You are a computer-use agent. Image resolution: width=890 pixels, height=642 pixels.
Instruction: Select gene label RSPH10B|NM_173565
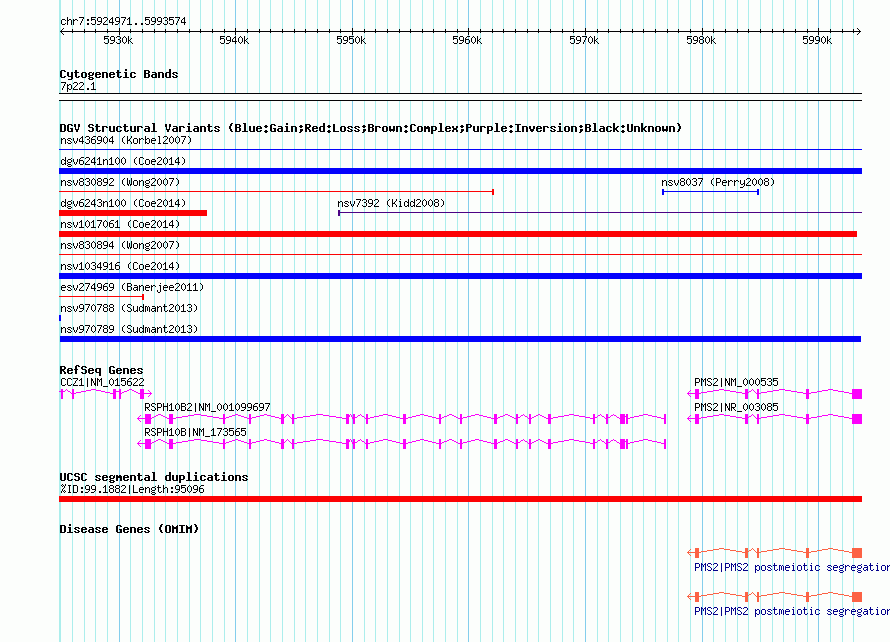[x=195, y=433]
